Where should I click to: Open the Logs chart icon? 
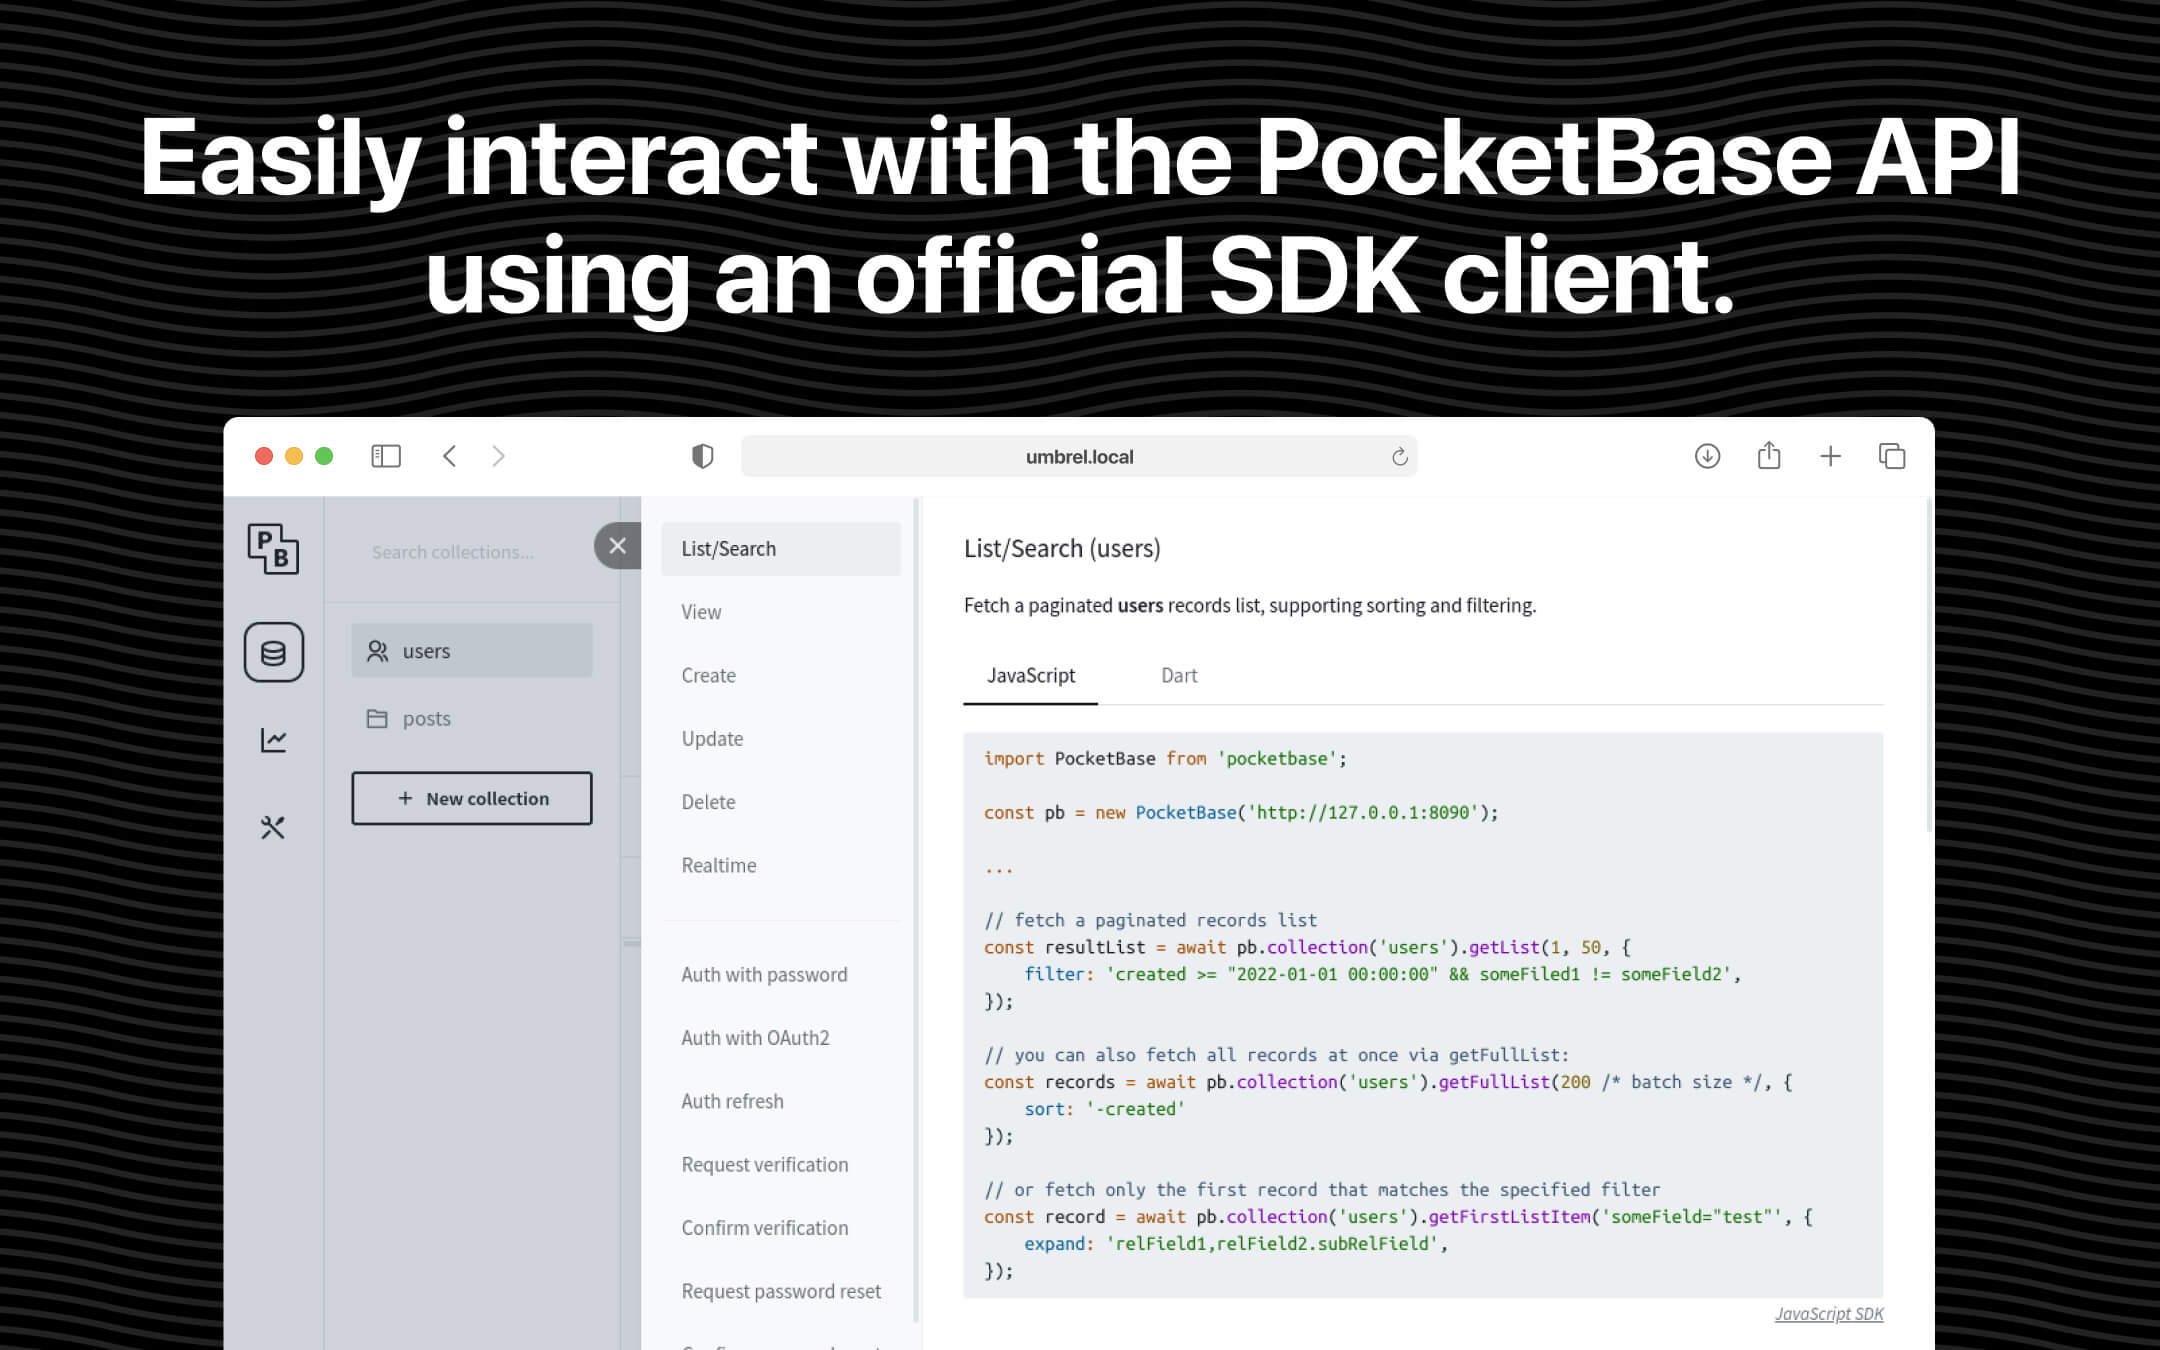click(273, 739)
